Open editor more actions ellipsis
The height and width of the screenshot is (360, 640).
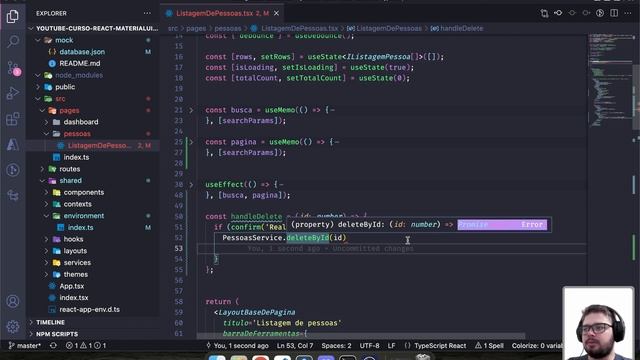point(628,13)
